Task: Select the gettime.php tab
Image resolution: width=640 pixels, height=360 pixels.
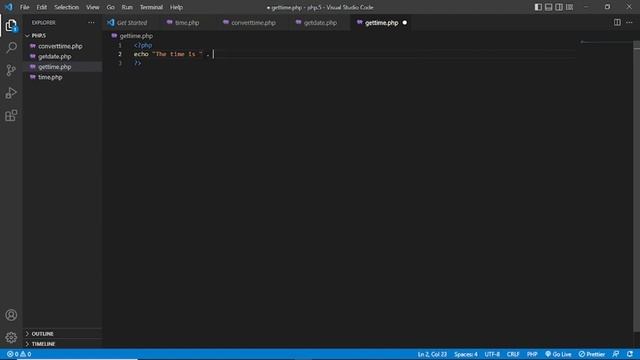Action: tap(381, 23)
